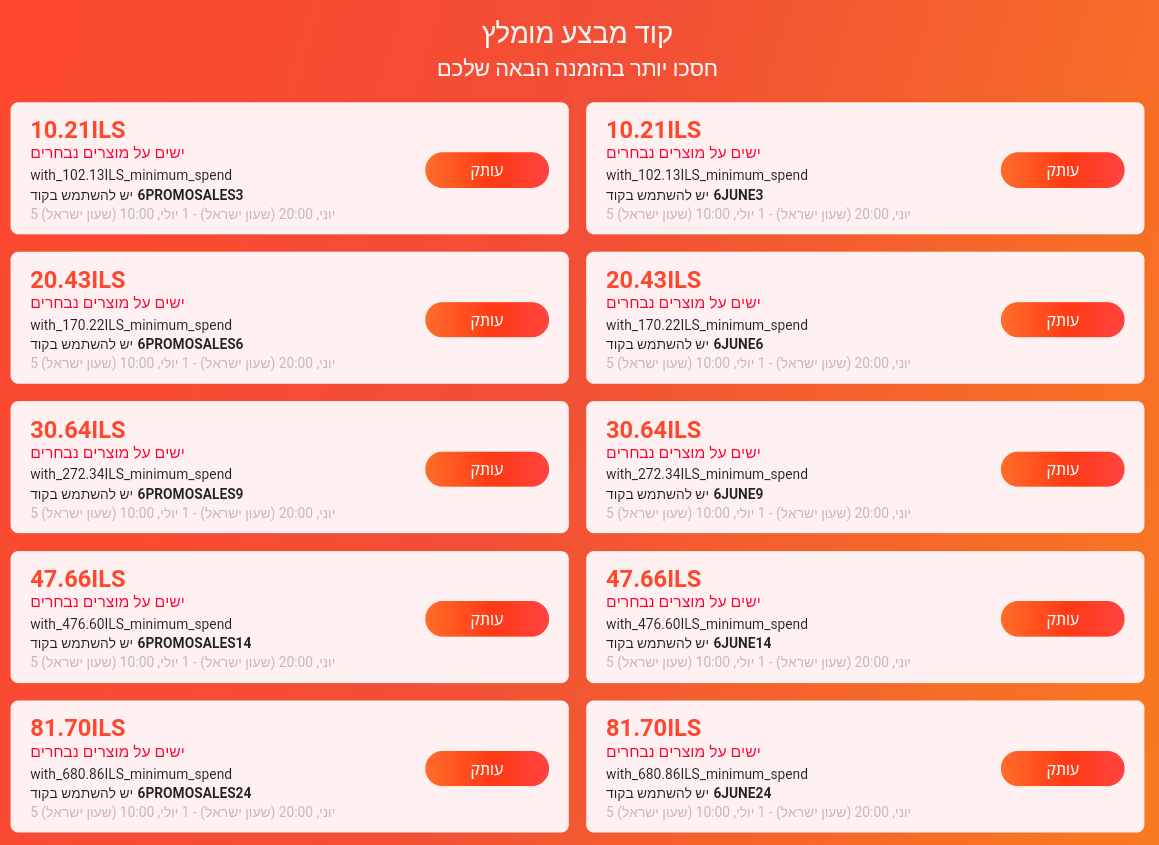Copy the 6JUNE6 promo code
1159x845 pixels.
tap(1062, 320)
